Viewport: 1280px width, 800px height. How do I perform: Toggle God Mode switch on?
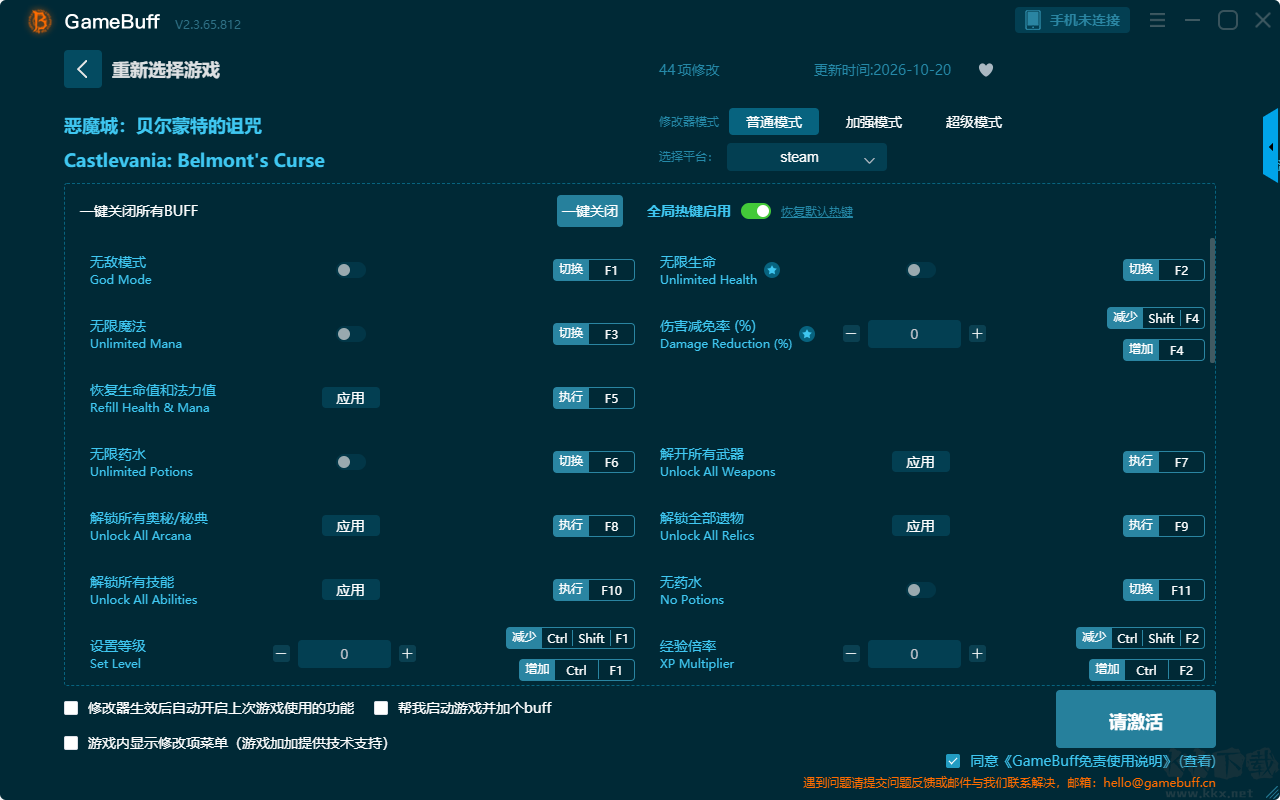351,270
